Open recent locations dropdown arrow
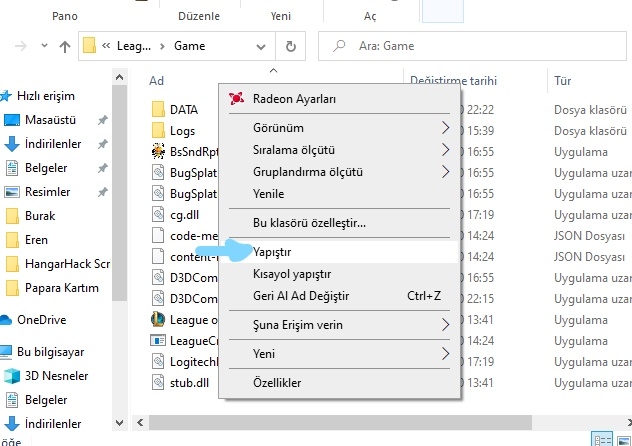 pos(44,46)
